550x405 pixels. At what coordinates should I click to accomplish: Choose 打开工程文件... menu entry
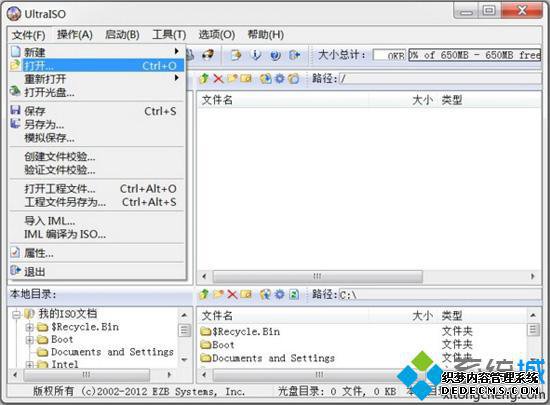pos(96,189)
